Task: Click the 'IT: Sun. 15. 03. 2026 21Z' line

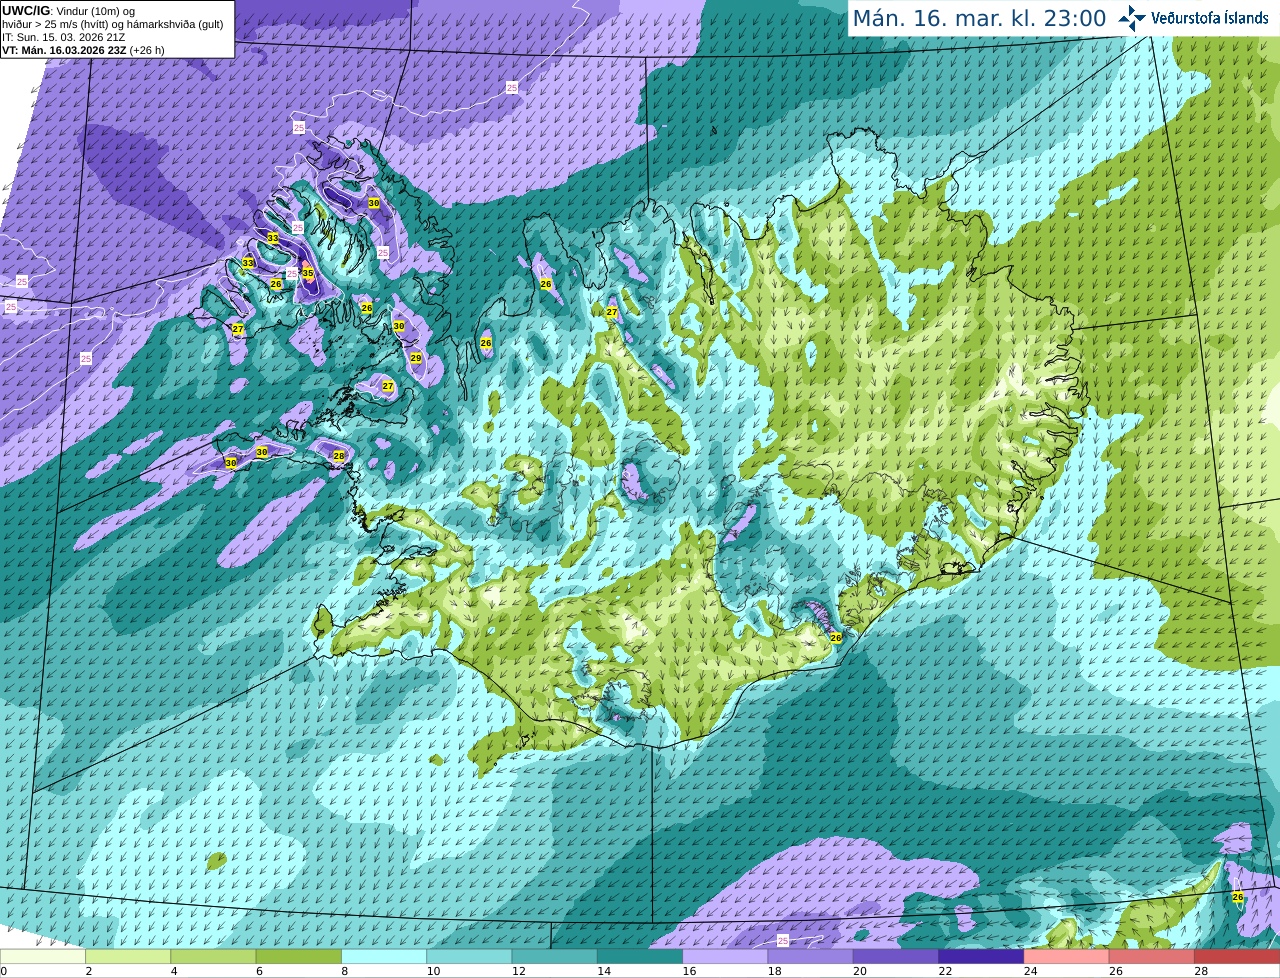Action: pyautogui.click(x=63, y=37)
